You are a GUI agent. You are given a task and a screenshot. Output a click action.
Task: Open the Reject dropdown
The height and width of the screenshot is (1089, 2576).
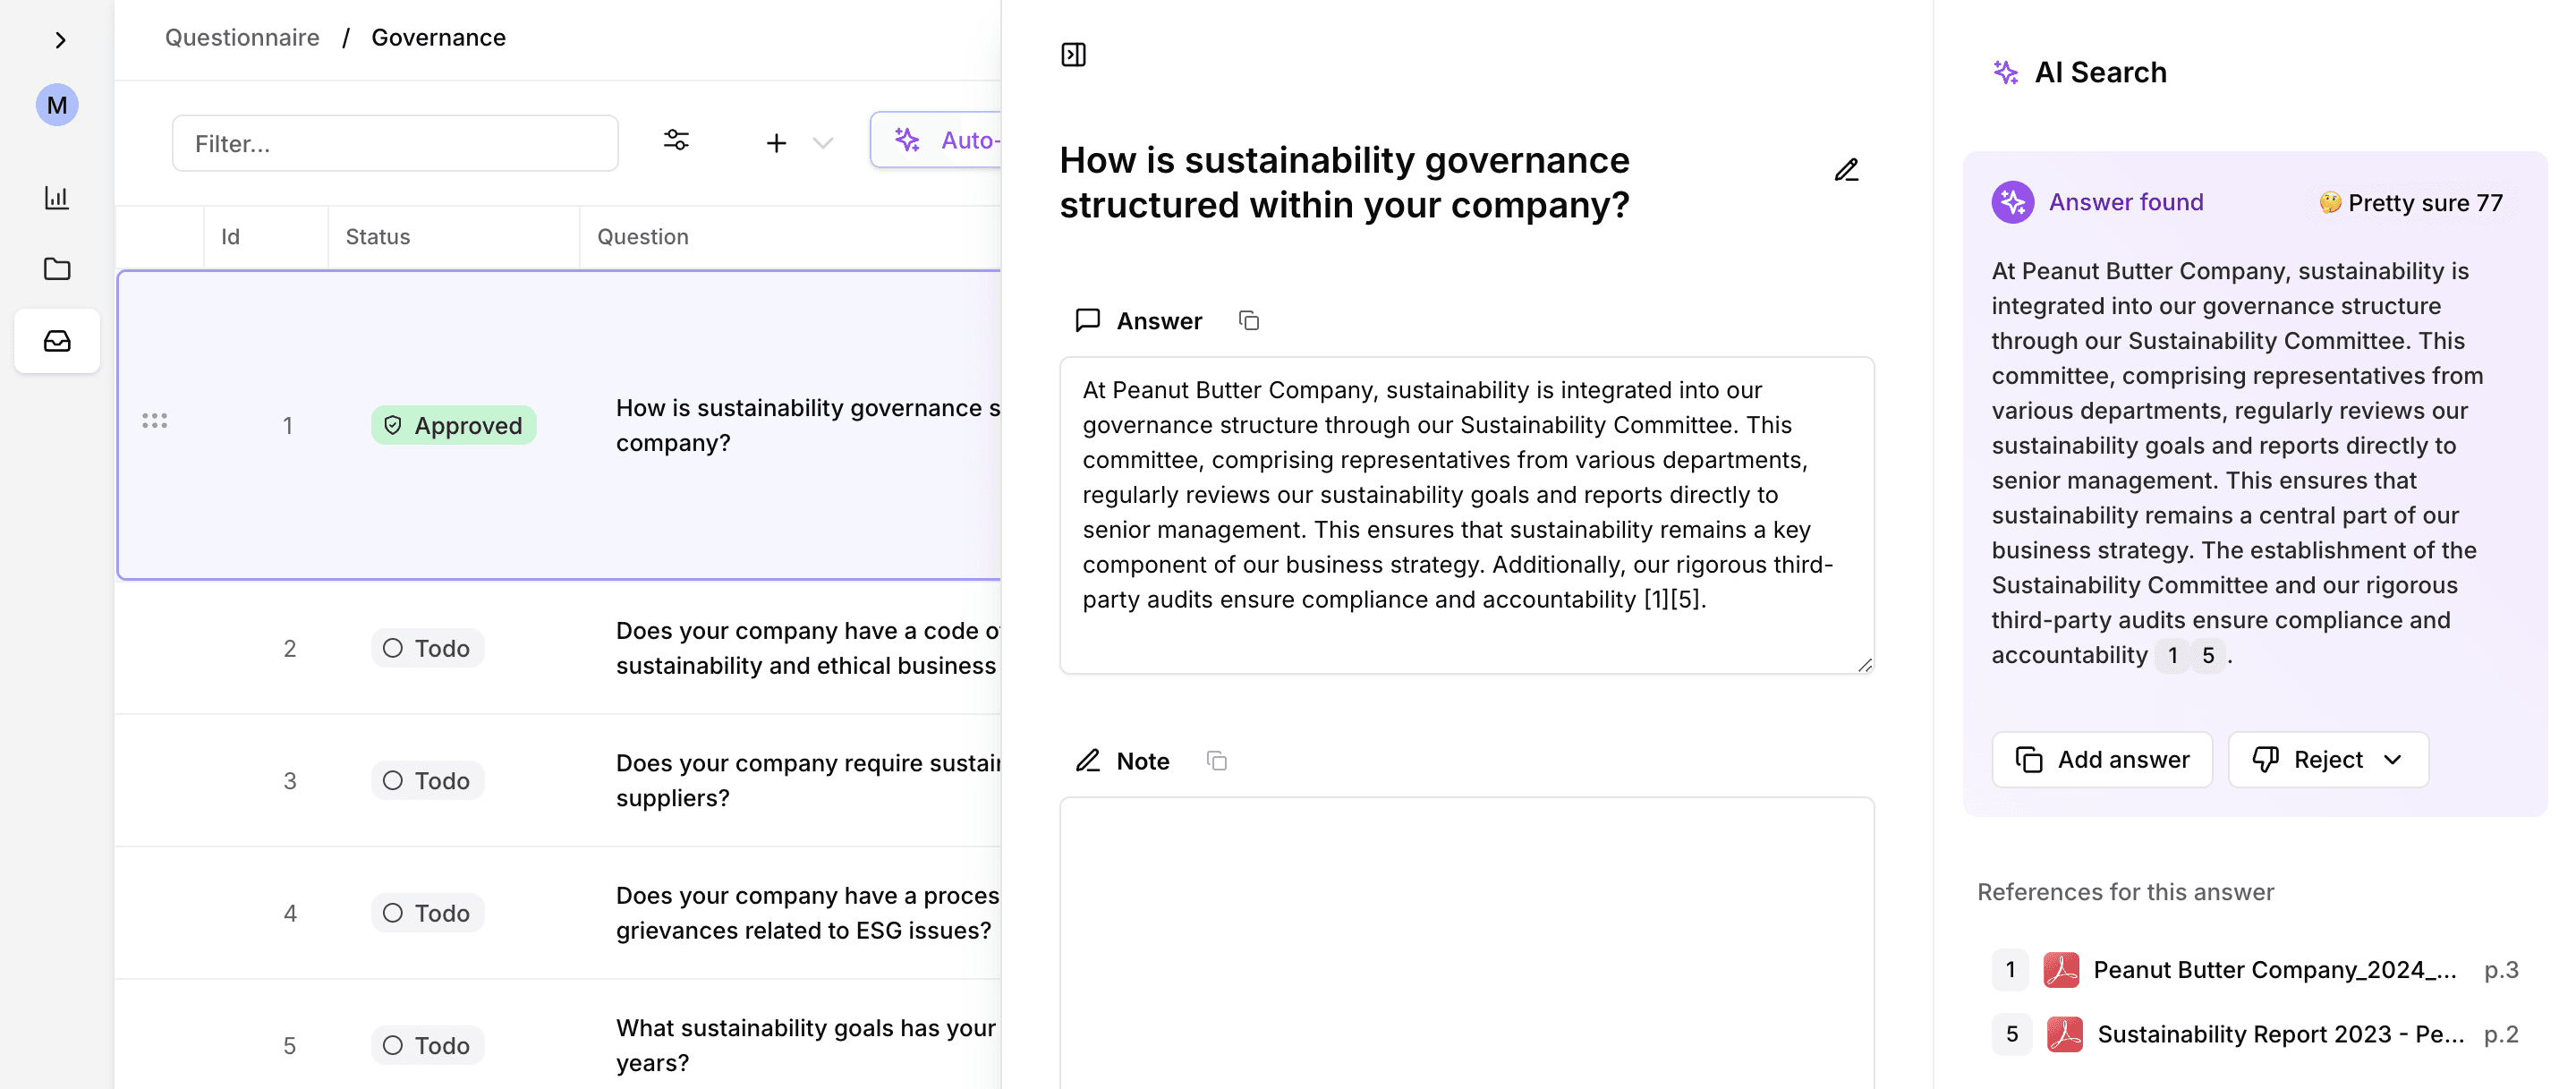2327,760
